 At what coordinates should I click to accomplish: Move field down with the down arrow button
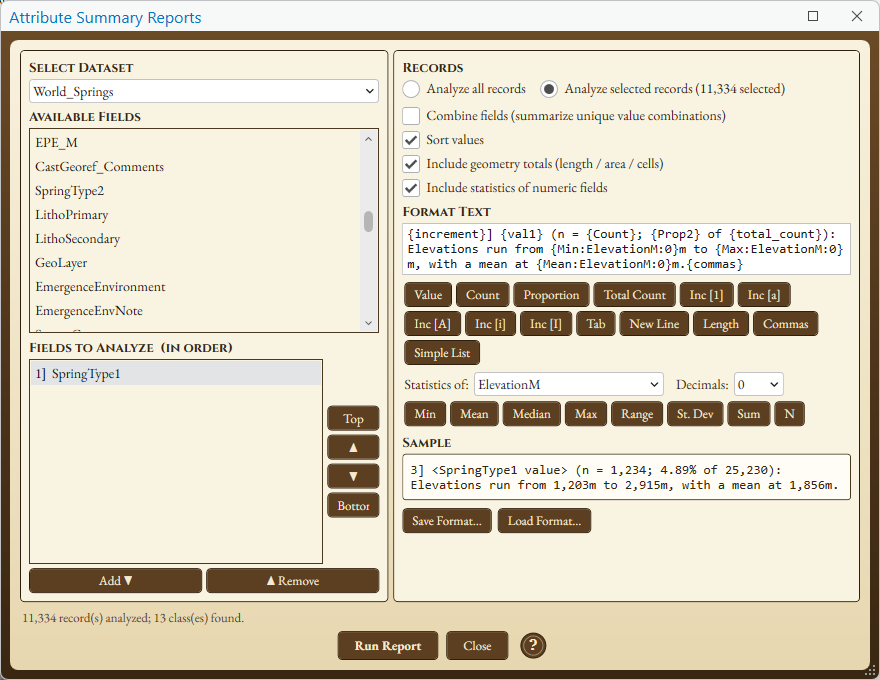coord(353,476)
